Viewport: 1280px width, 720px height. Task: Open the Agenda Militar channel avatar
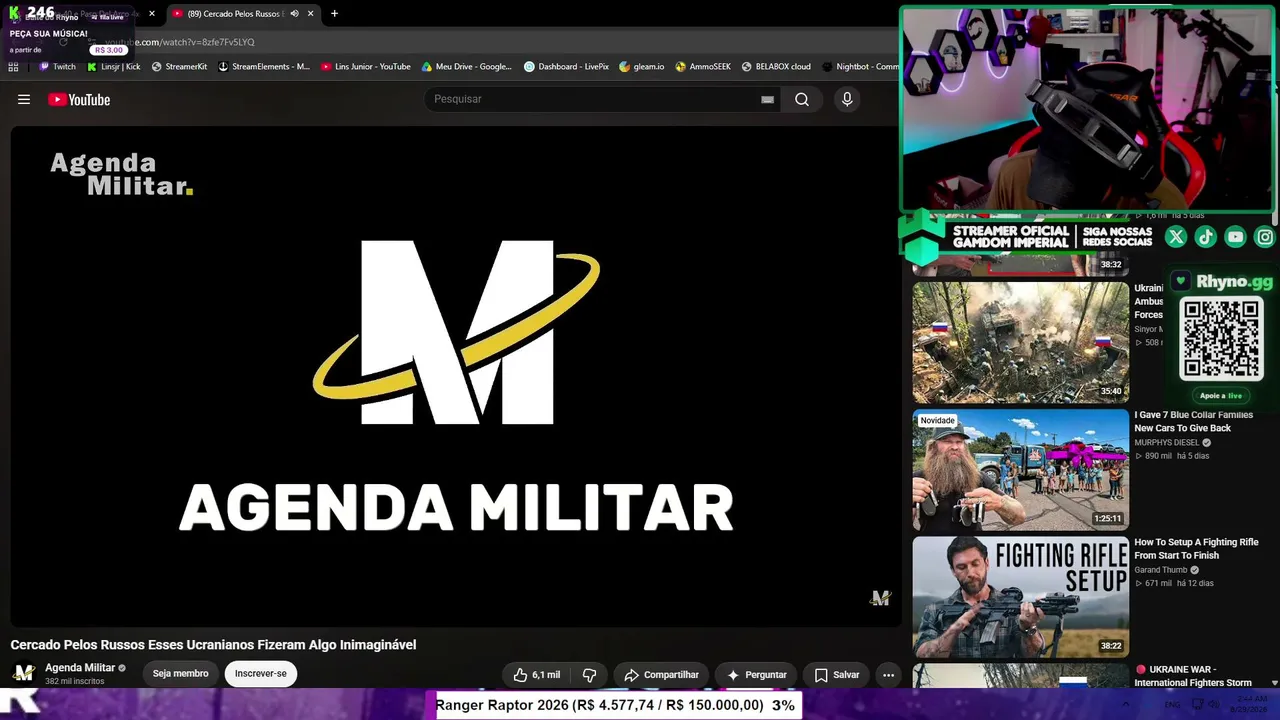(24, 673)
